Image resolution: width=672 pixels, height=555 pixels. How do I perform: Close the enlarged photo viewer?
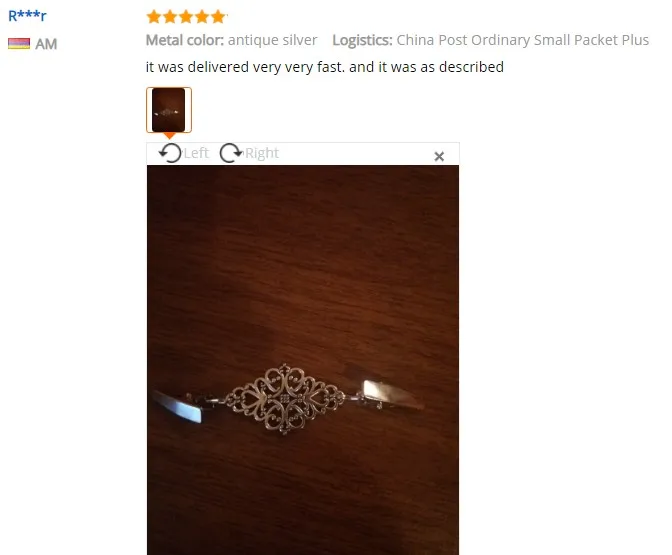pos(439,156)
